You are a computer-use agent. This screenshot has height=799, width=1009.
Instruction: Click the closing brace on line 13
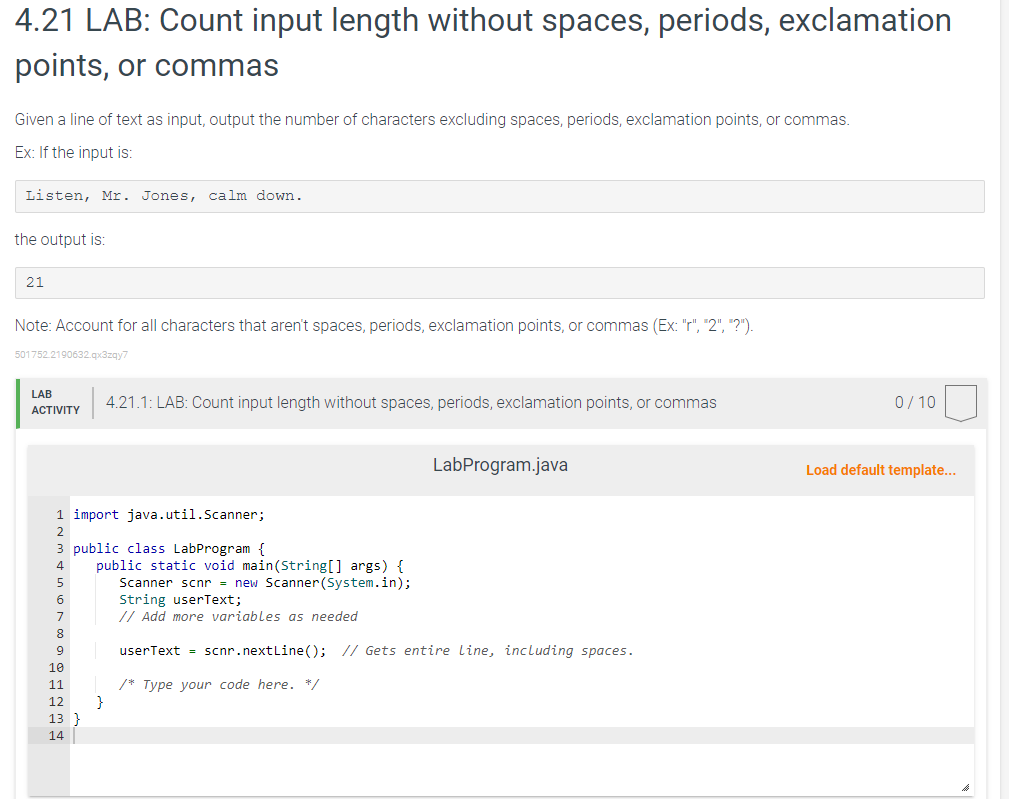[77, 718]
